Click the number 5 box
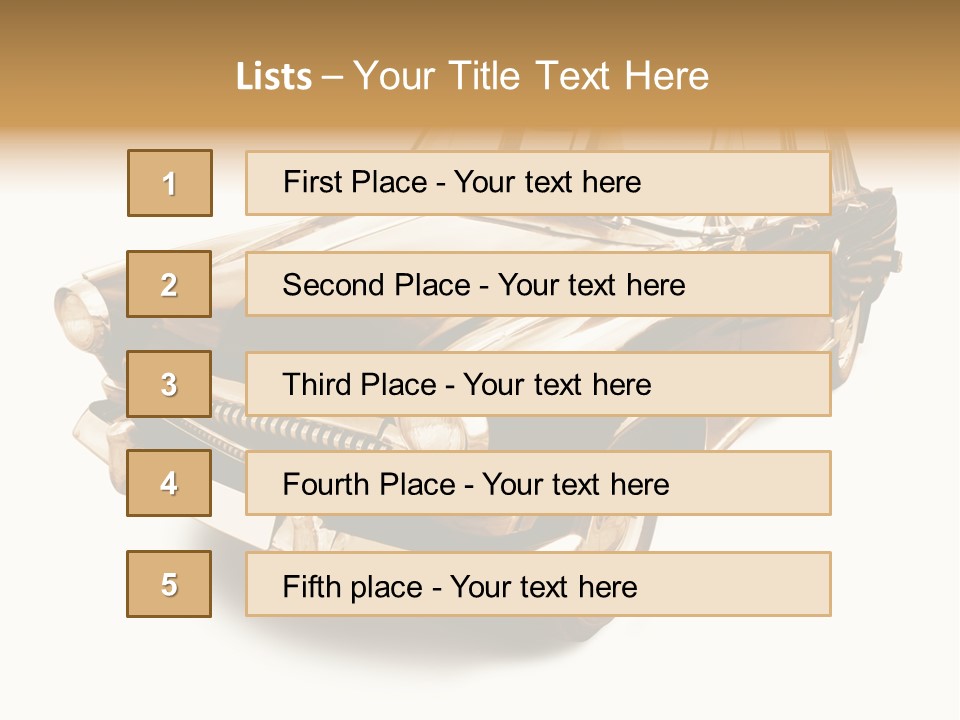Viewport: 960px width, 720px height. click(x=169, y=584)
